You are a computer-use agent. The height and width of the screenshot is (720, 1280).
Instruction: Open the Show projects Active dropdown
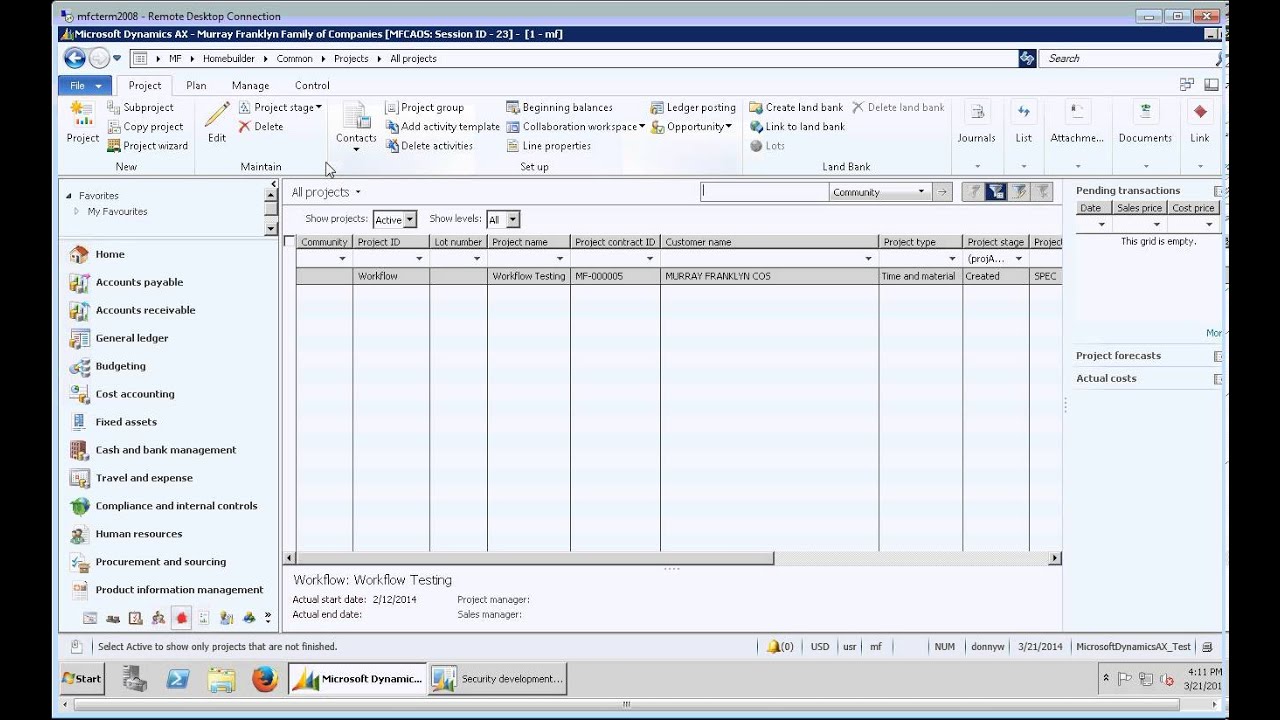tap(410, 219)
